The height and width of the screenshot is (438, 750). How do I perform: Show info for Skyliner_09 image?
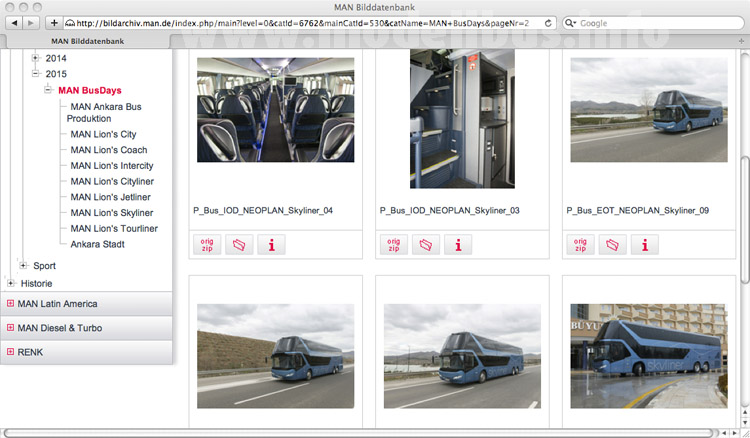click(x=644, y=245)
